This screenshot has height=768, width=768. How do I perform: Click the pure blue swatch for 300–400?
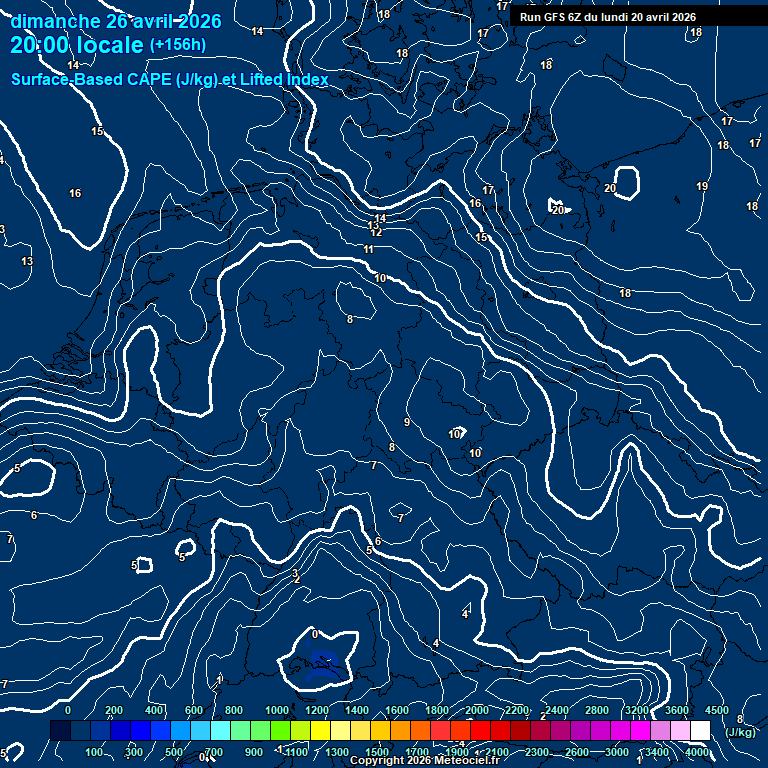pos(141,730)
